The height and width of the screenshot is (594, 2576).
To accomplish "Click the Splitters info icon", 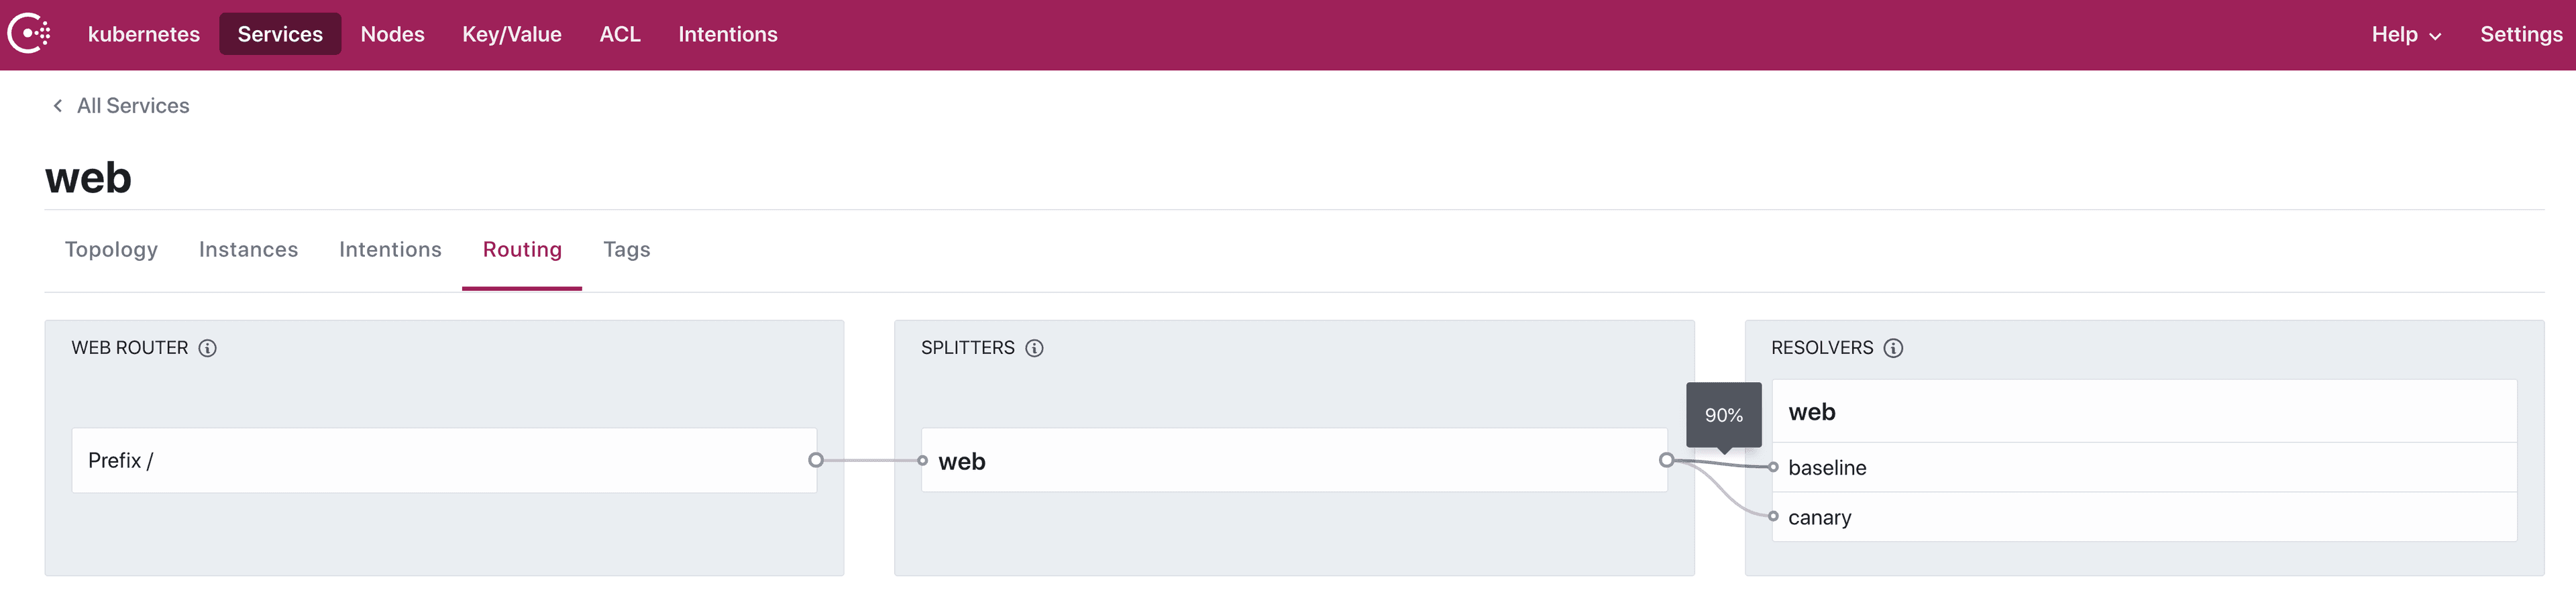I will pos(1034,348).
